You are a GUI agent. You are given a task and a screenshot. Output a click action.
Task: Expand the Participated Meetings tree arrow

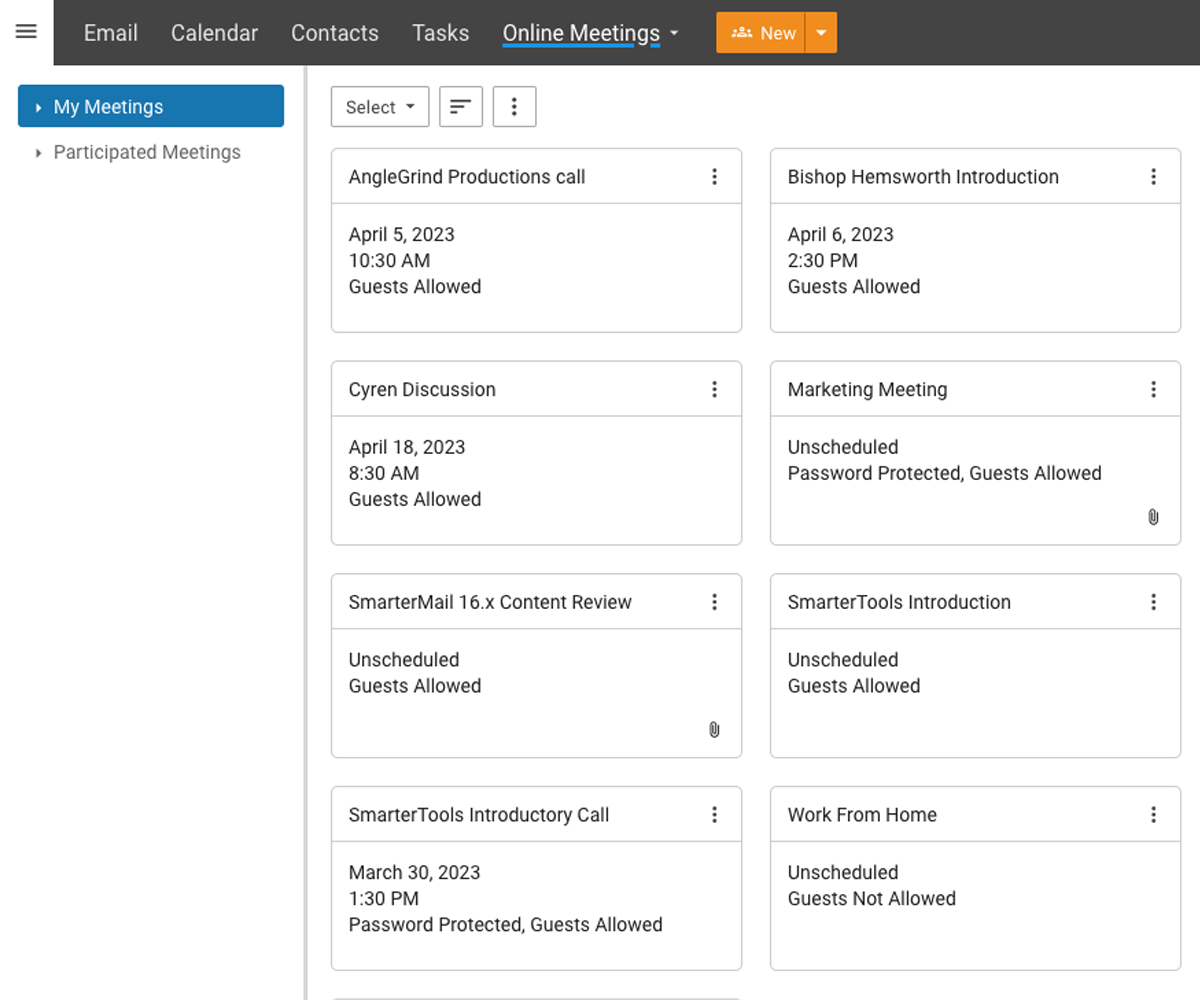pyautogui.click(x=38, y=153)
